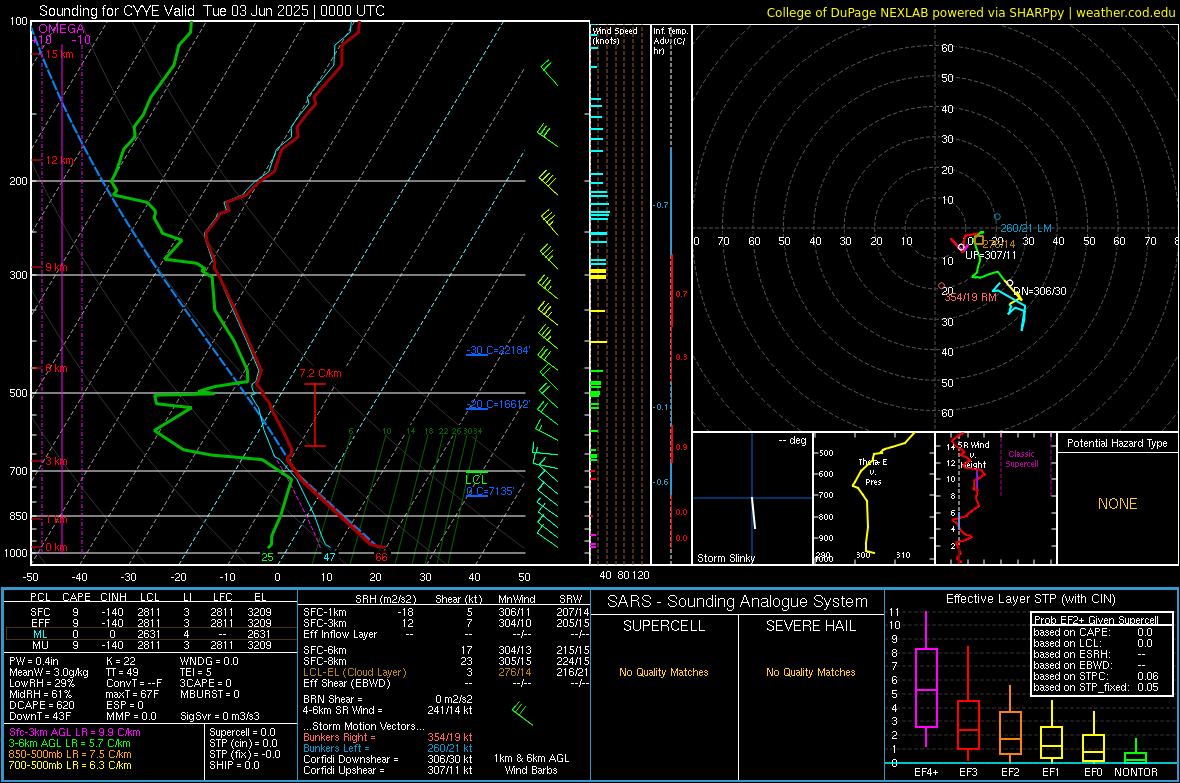The image size is (1180, 783).
Task: Click the 'based on STPC:' row
Action: (1096, 676)
